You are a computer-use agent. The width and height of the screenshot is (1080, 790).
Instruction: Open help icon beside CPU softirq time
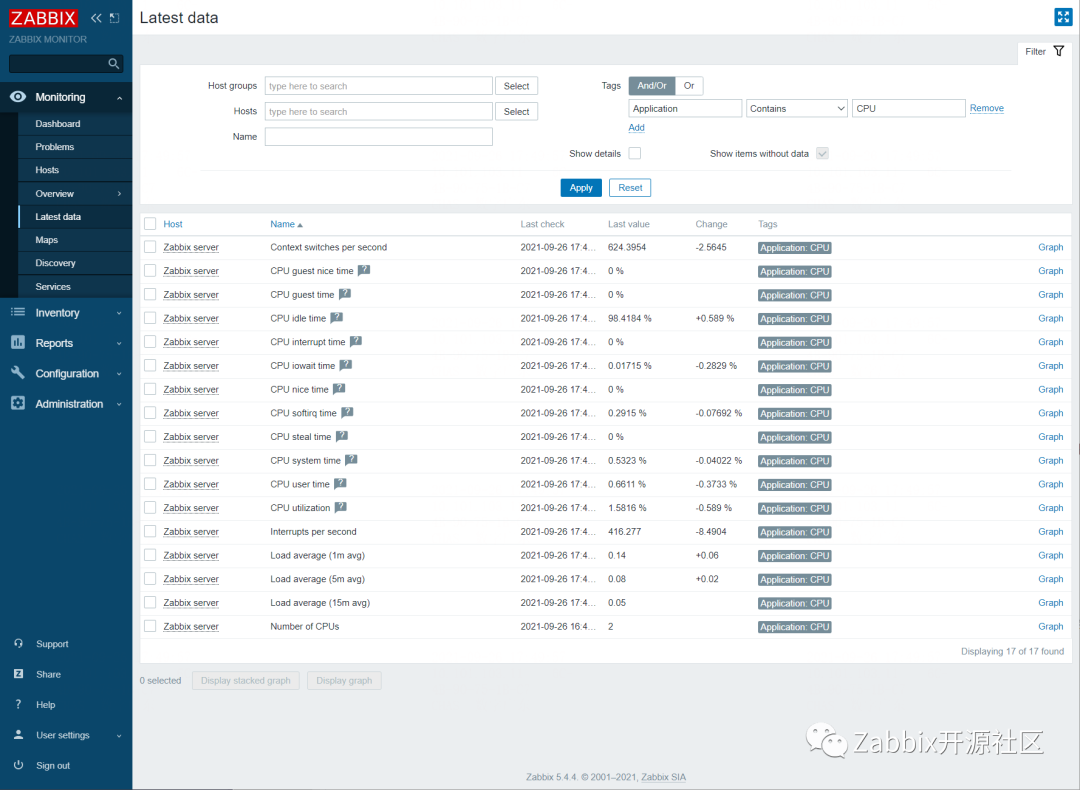tap(347, 413)
